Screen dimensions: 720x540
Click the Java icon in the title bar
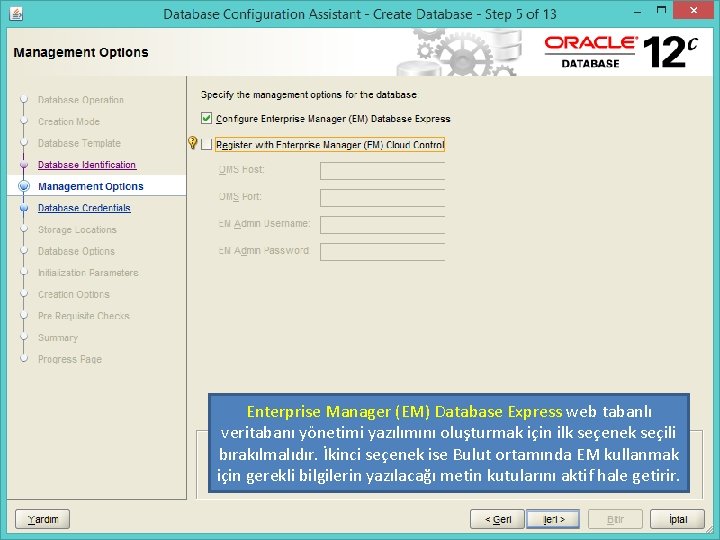16,14
